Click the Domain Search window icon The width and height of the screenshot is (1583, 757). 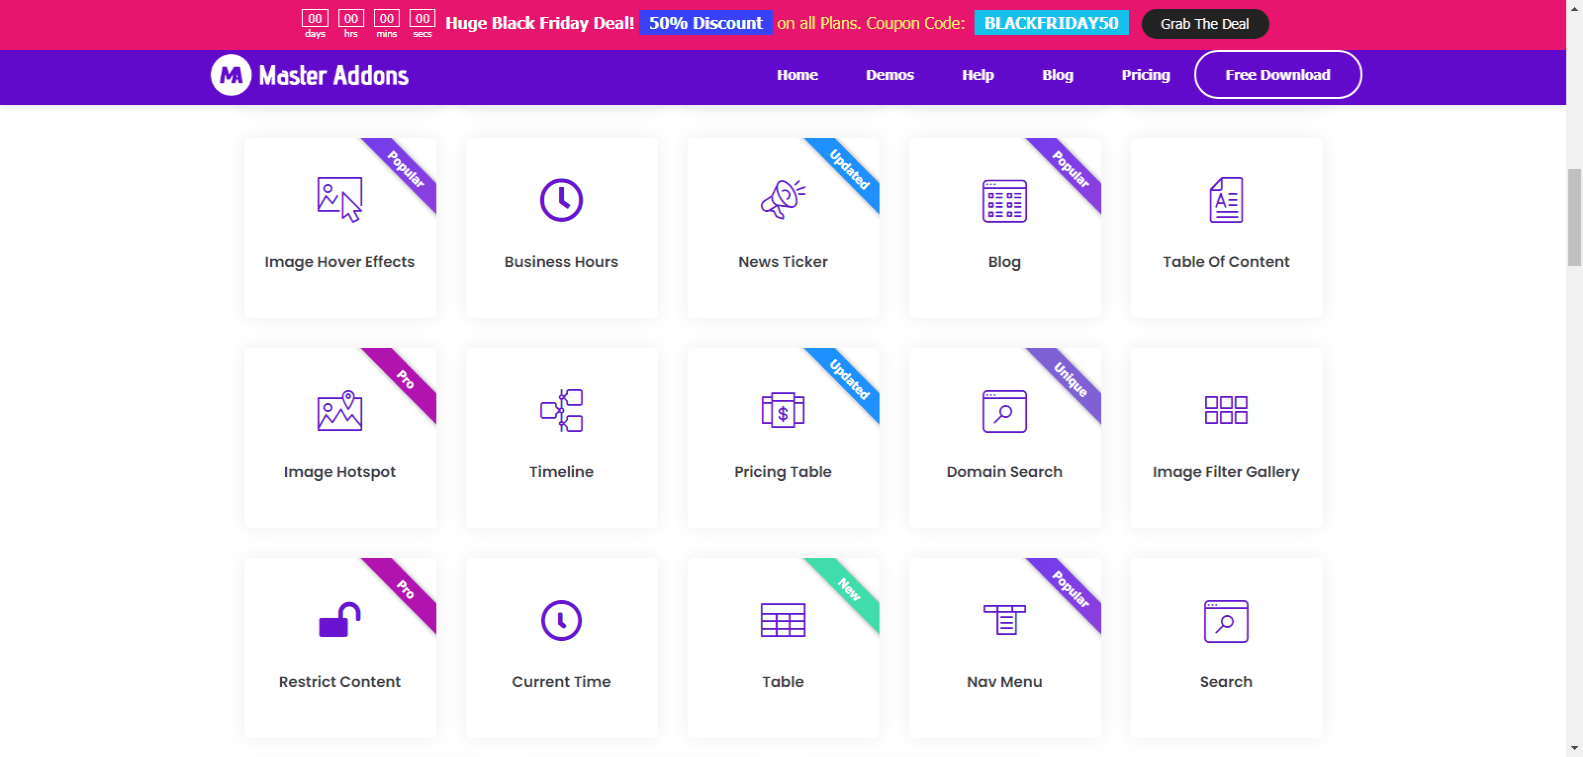1004,411
